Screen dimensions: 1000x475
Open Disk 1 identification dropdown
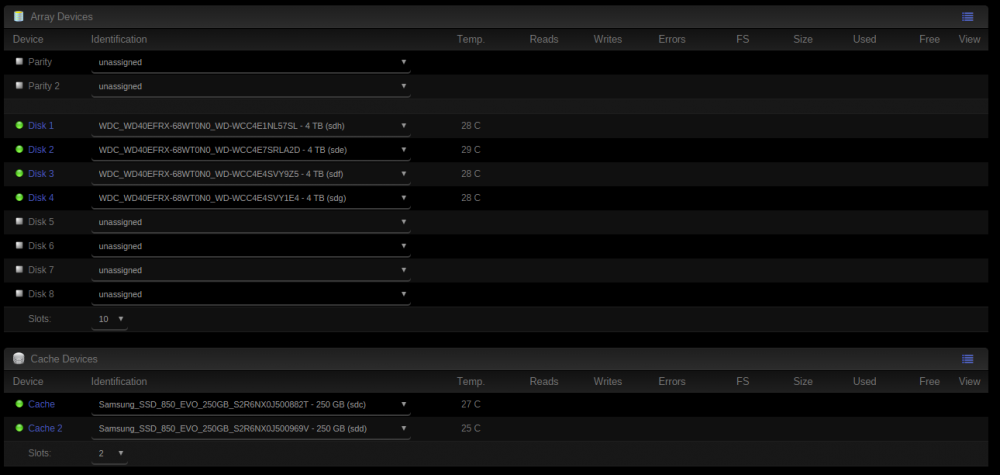(x=251, y=126)
